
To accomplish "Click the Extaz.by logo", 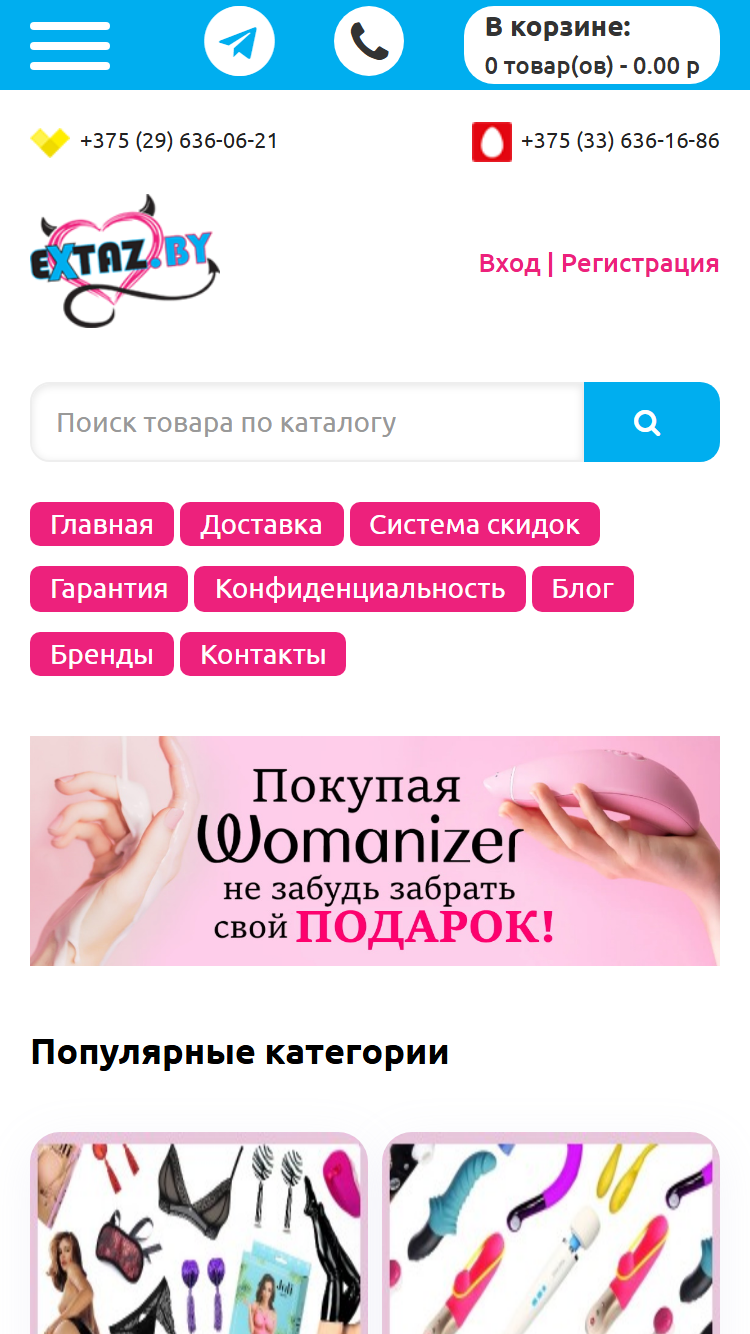I will [125, 261].
